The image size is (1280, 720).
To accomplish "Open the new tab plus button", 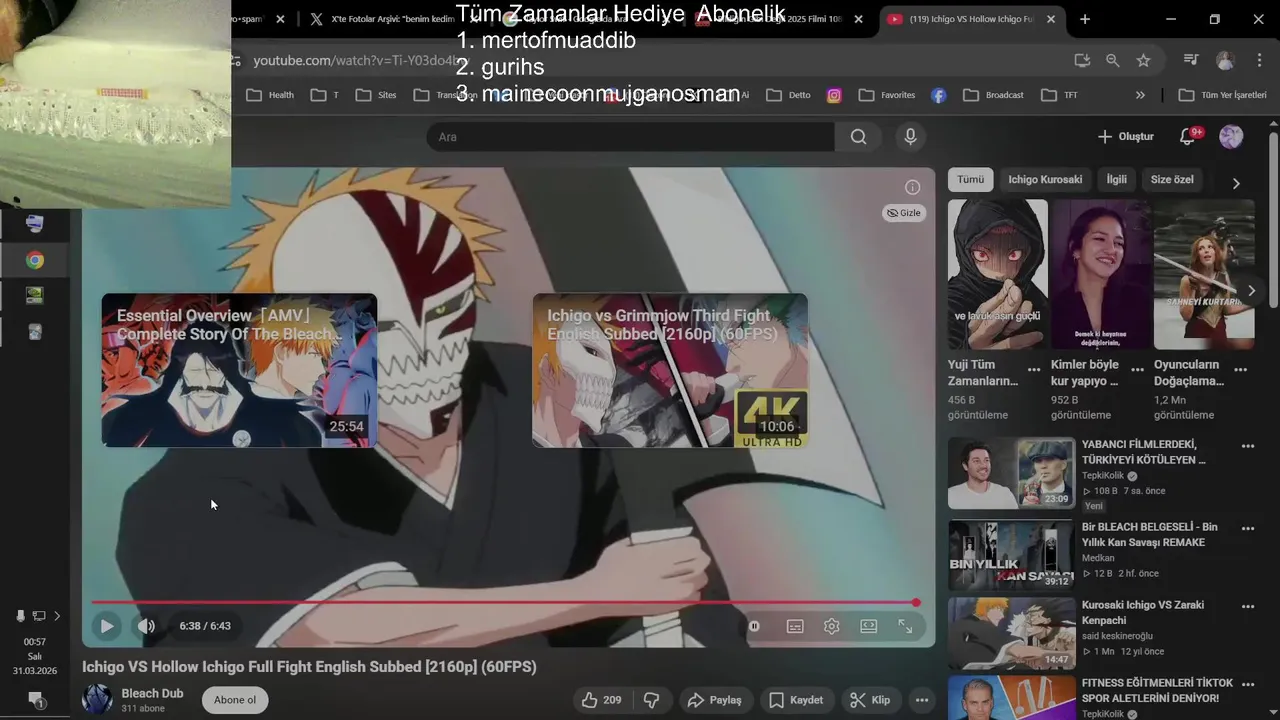I will click(x=1085, y=19).
